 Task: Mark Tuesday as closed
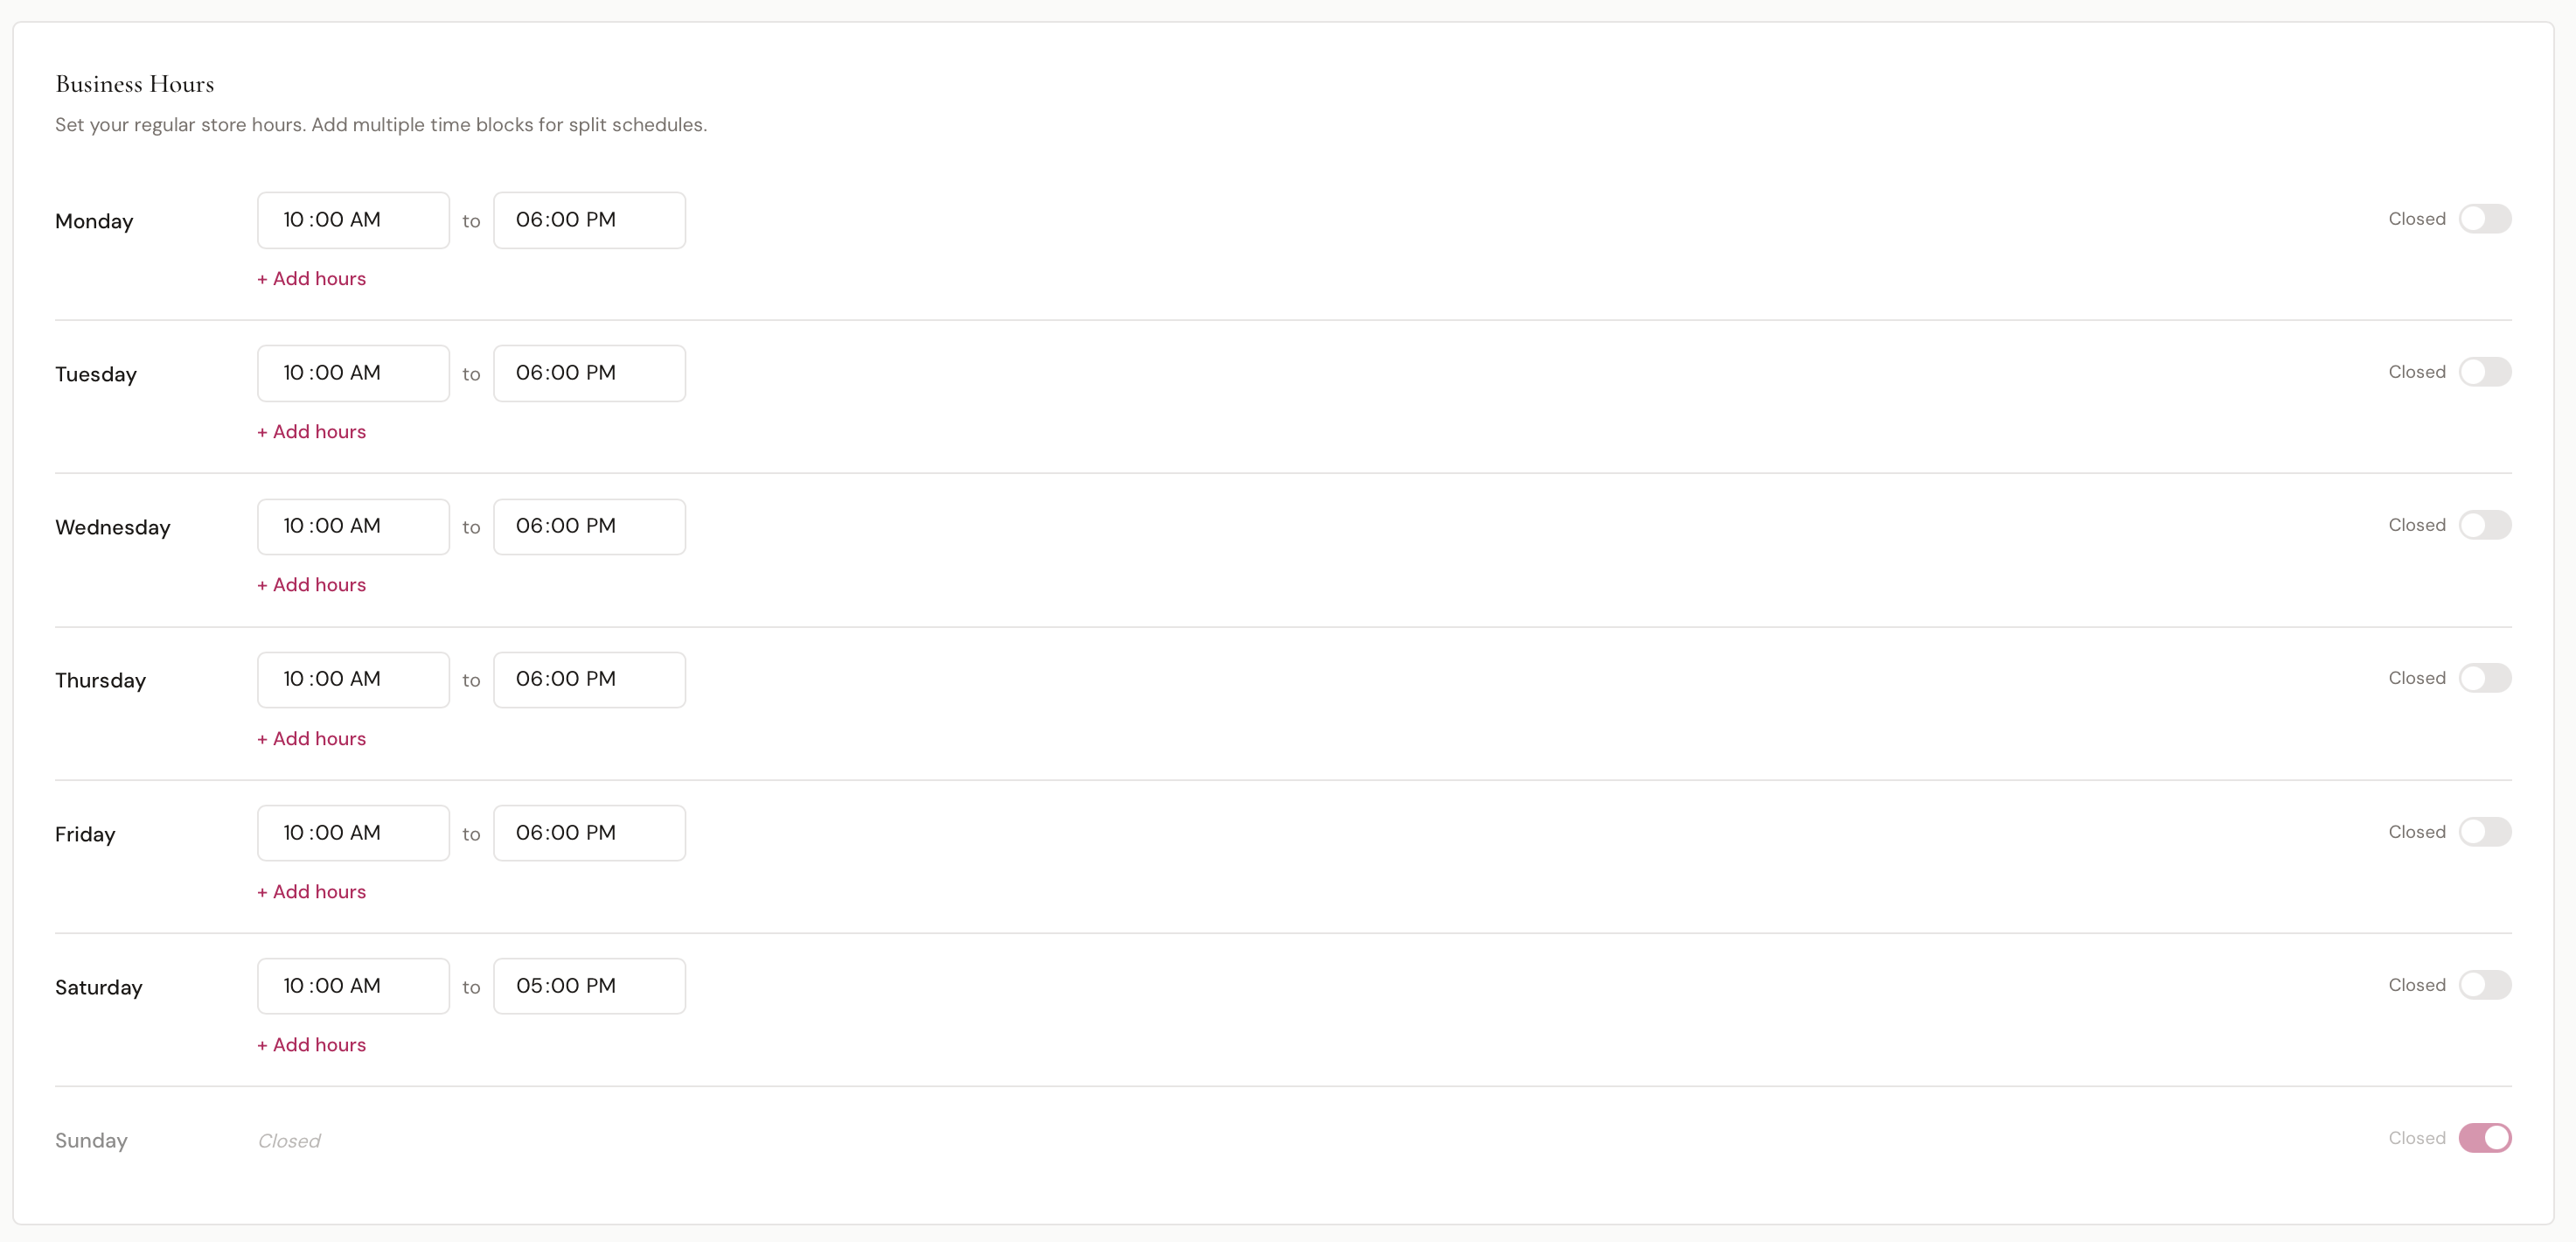(2484, 372)
